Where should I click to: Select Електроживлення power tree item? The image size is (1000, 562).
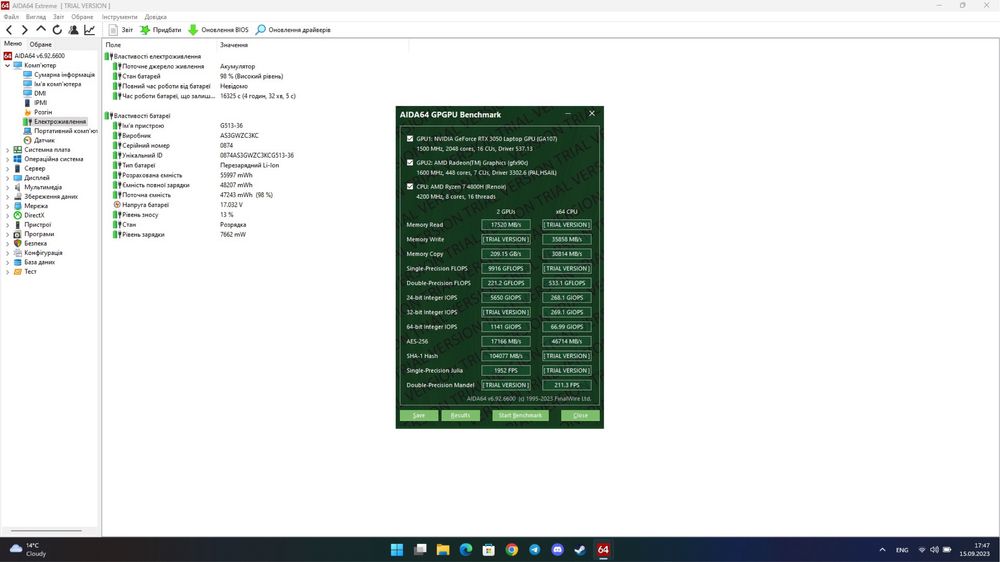point(59,122)
